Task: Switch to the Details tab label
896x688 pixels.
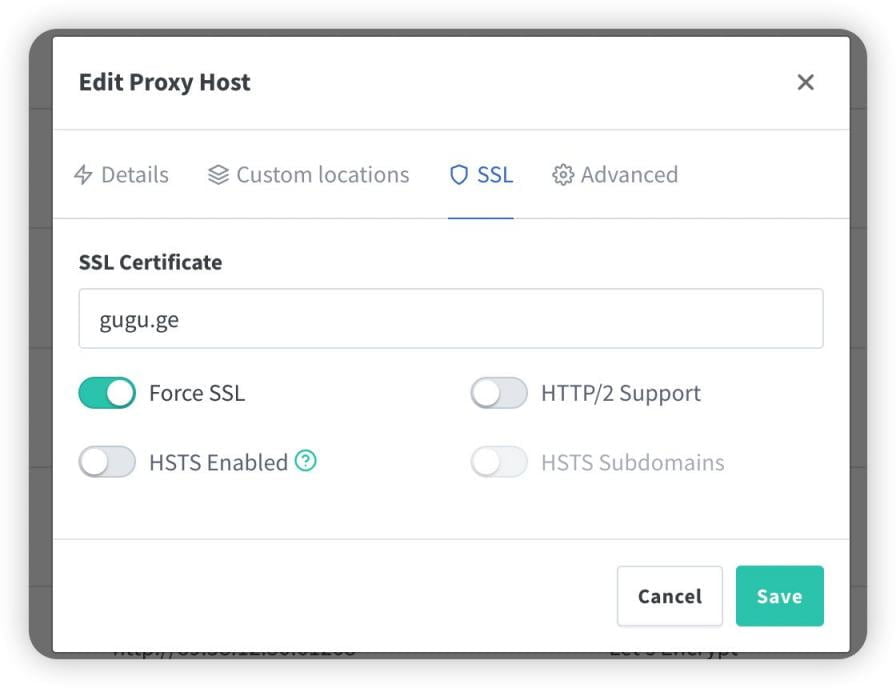Action: coord(135,175)
